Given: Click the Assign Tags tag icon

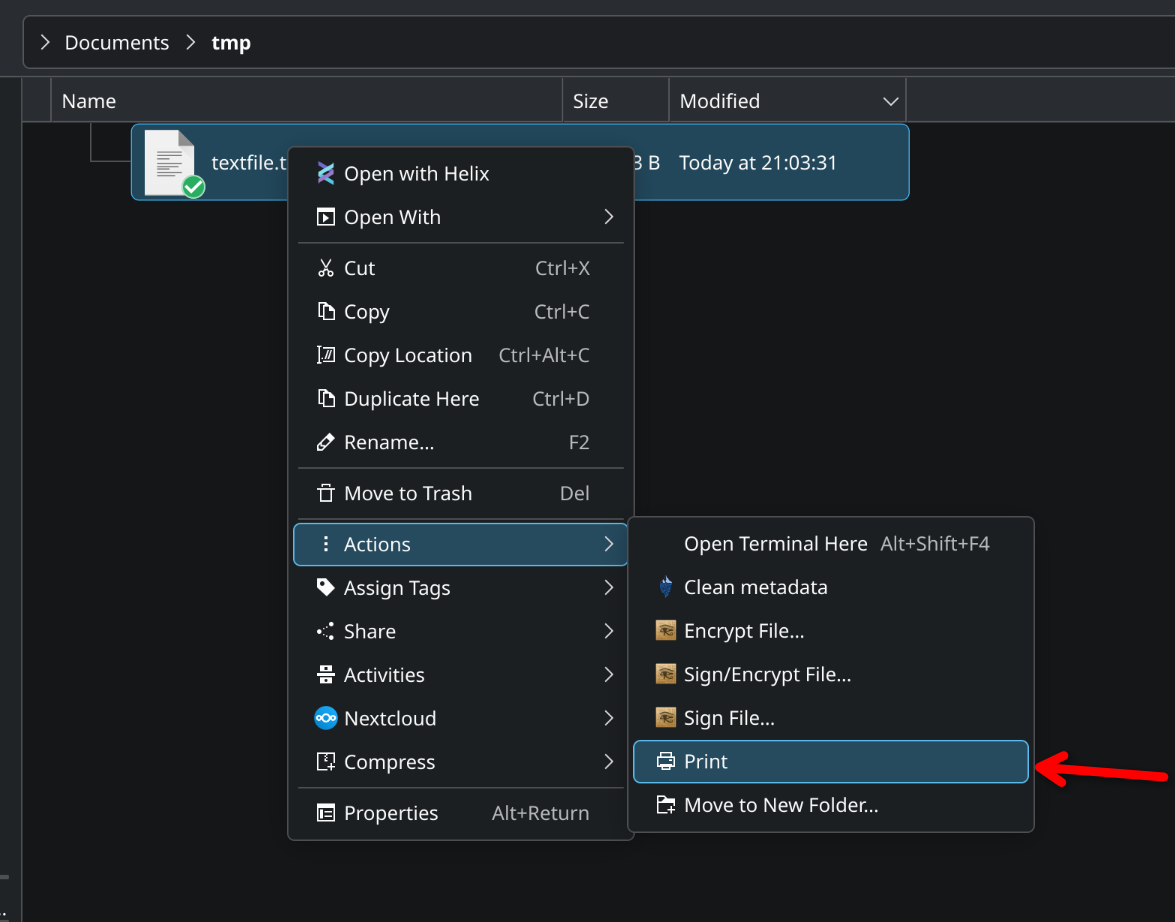Looking at the screenshot, I should click(325, 588).
